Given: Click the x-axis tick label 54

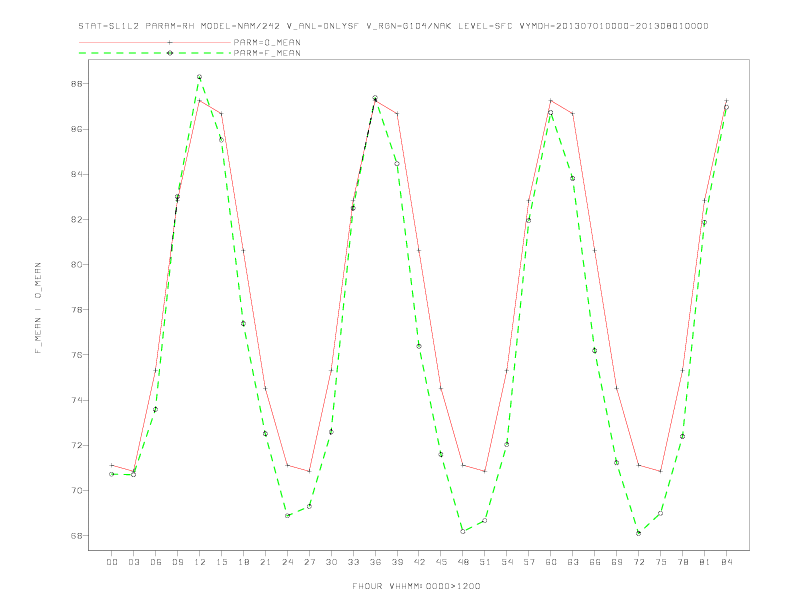Looking at the screenshot, I should point(507,562).
